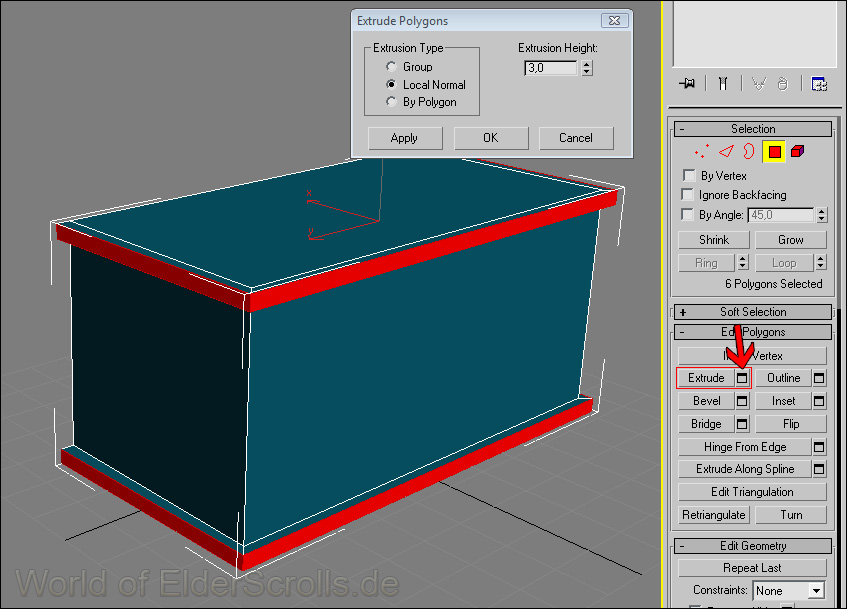Collapse the Edit Geometry rollout
Screen dimensions: 847x609
tap(752, 546)
